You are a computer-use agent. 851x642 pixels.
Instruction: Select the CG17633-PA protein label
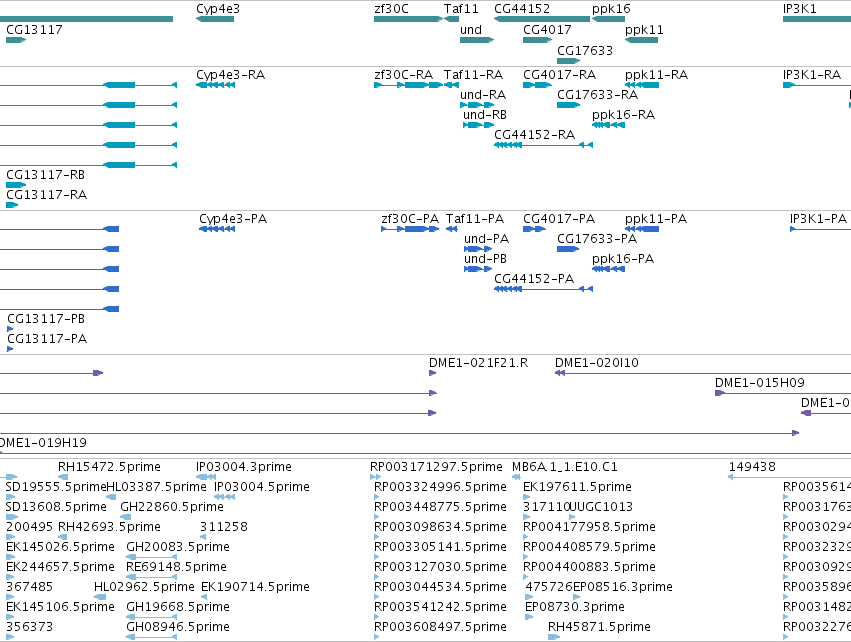pyautogui.click(x=596, y=238)
